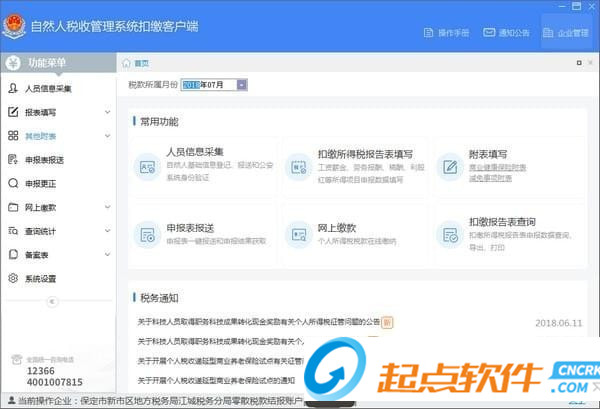Open the 商业健康保险附表 link
Image resolution: width=600 pixels, height=409 pixels.
[497, 168]
